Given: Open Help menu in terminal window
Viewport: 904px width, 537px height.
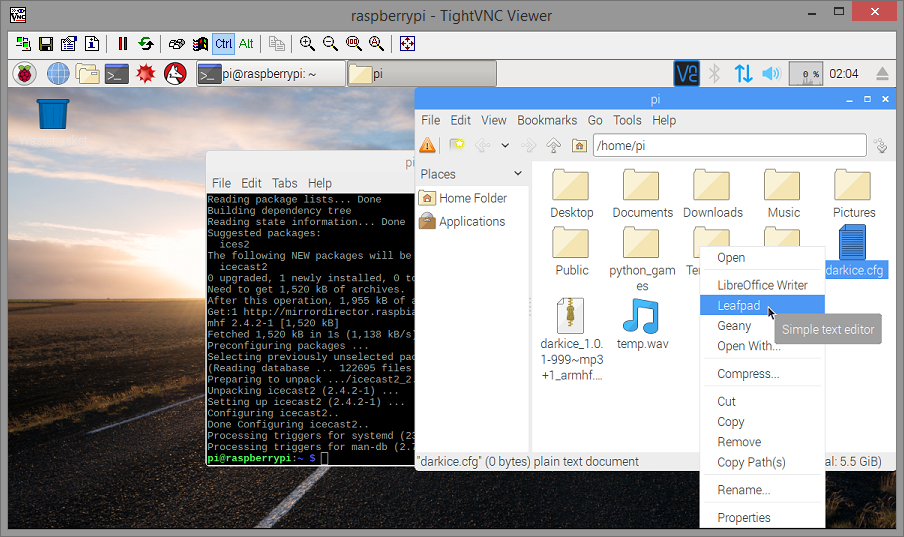Looking at the screenshot, I should point(320,183).
